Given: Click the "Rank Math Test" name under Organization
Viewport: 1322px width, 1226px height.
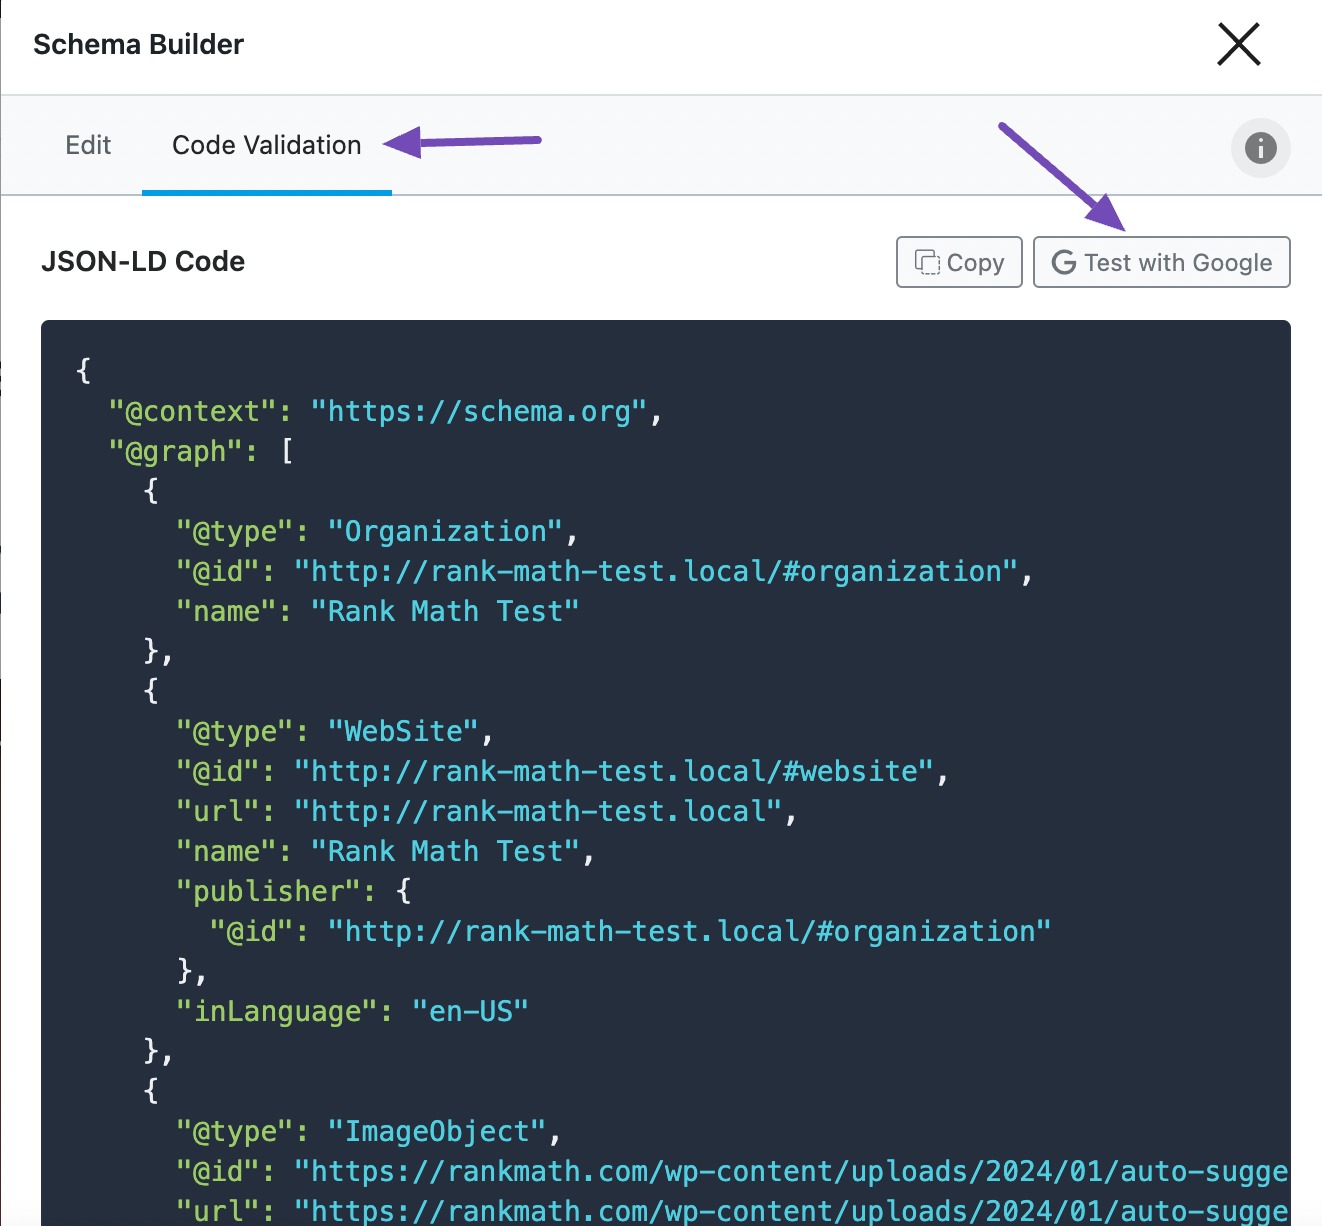Looking at the screenshot, I should pyautogui.click(x=445, y=611).
